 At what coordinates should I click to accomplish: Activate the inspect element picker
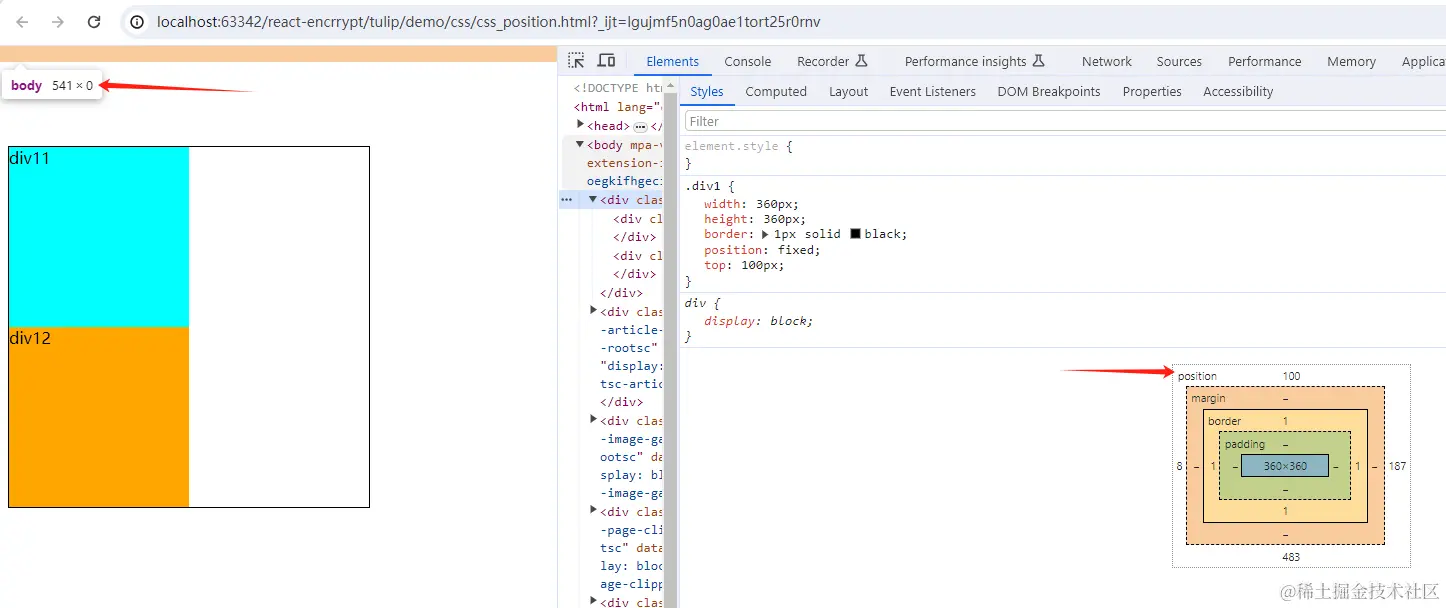tap(576, 61)
